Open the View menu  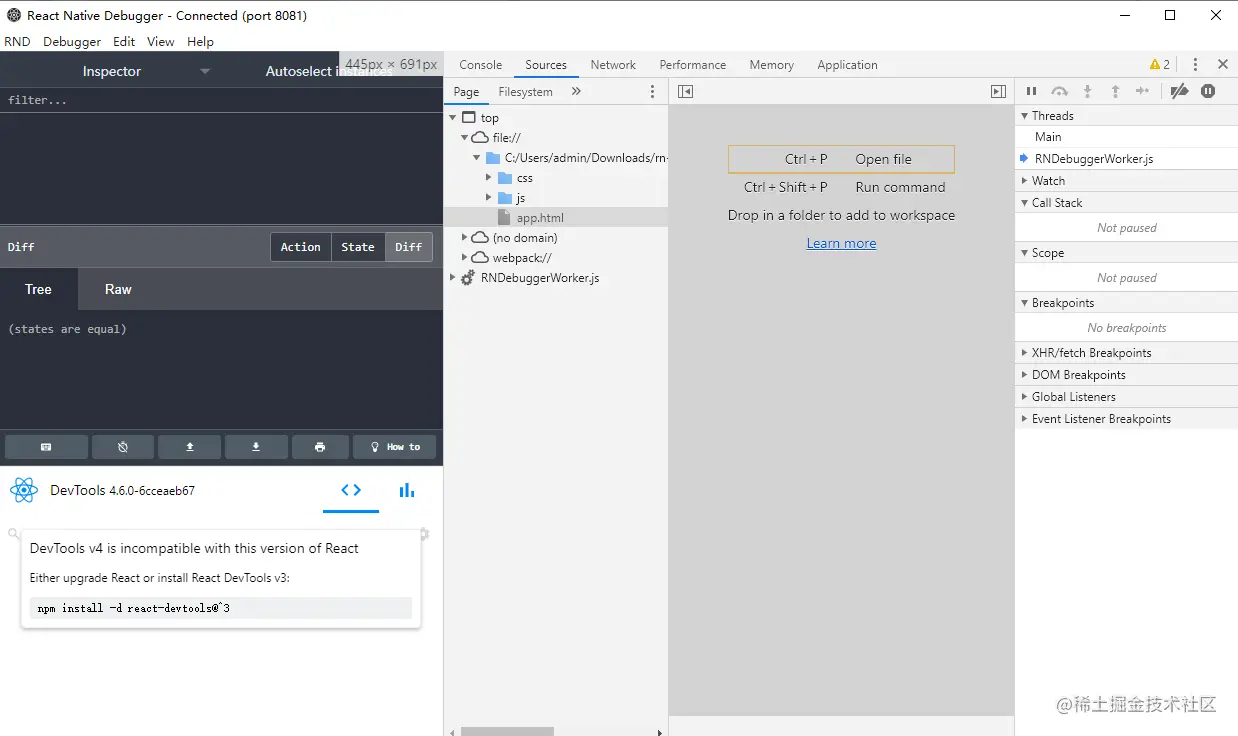point(160,42)
